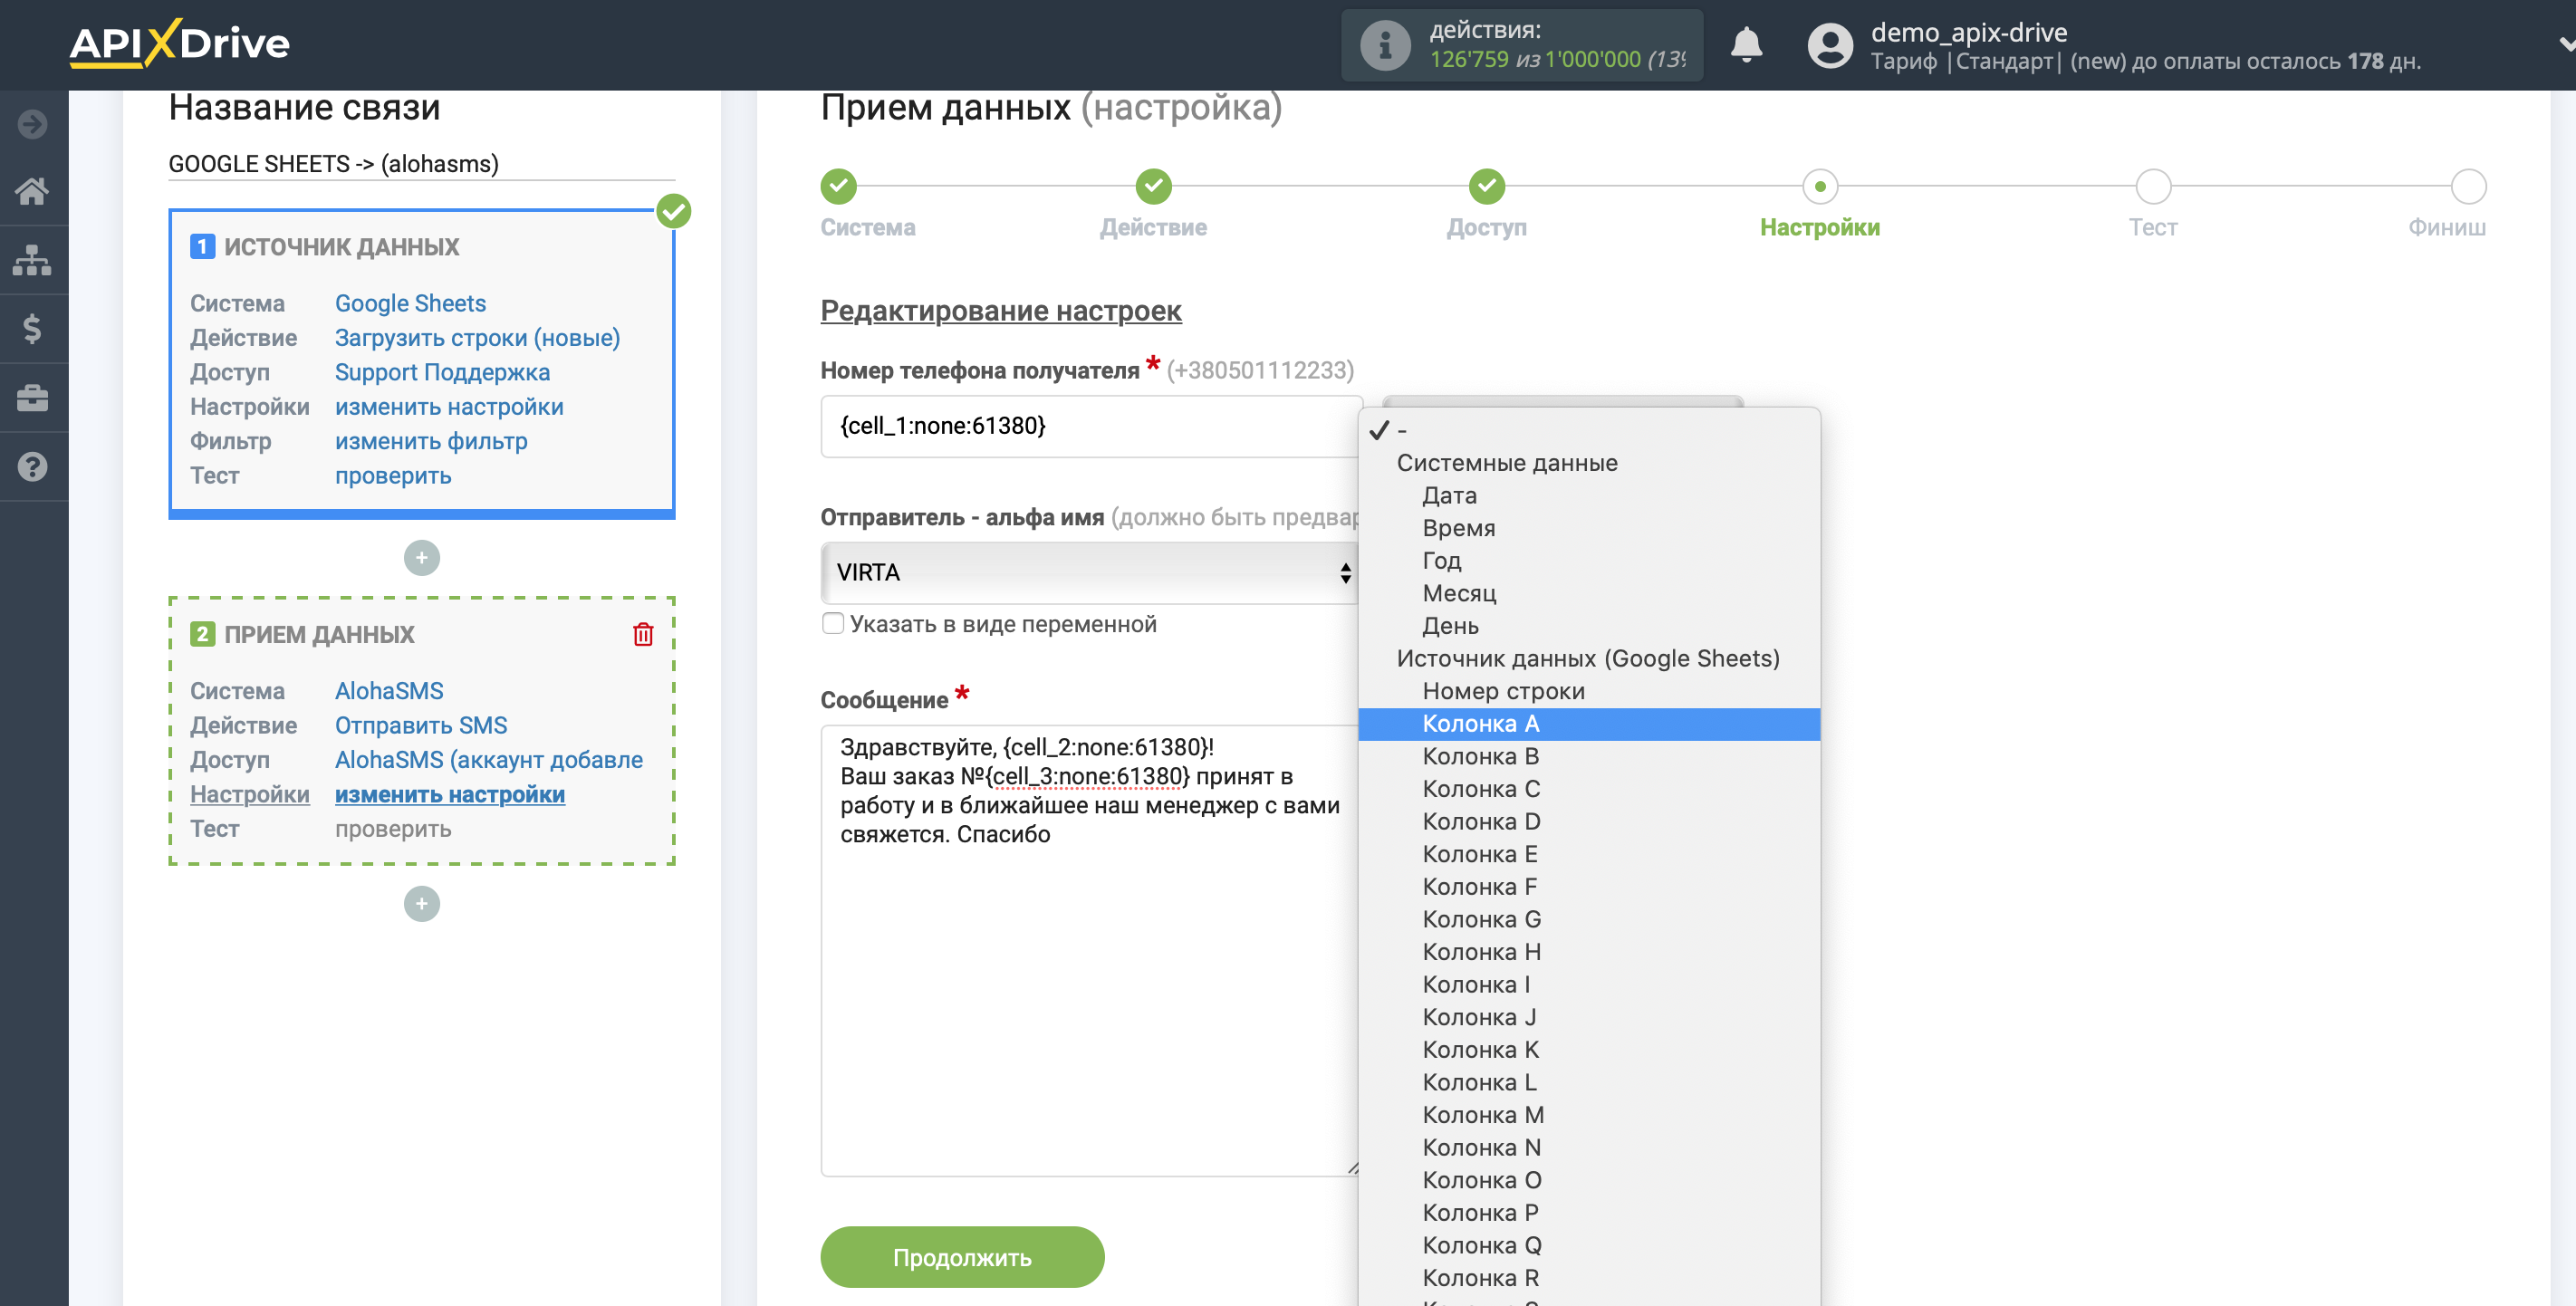Go to home via sidebar house icon
This screenshot has width=2576, height=1306.
[x=33, y=191]
